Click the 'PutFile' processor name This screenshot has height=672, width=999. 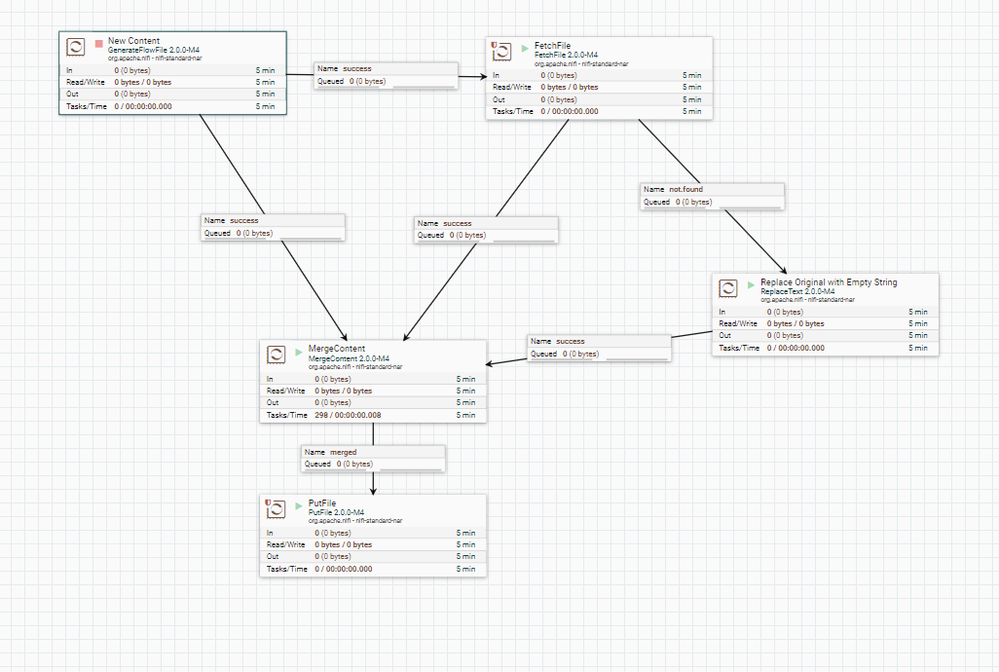(x=322, y=503)
